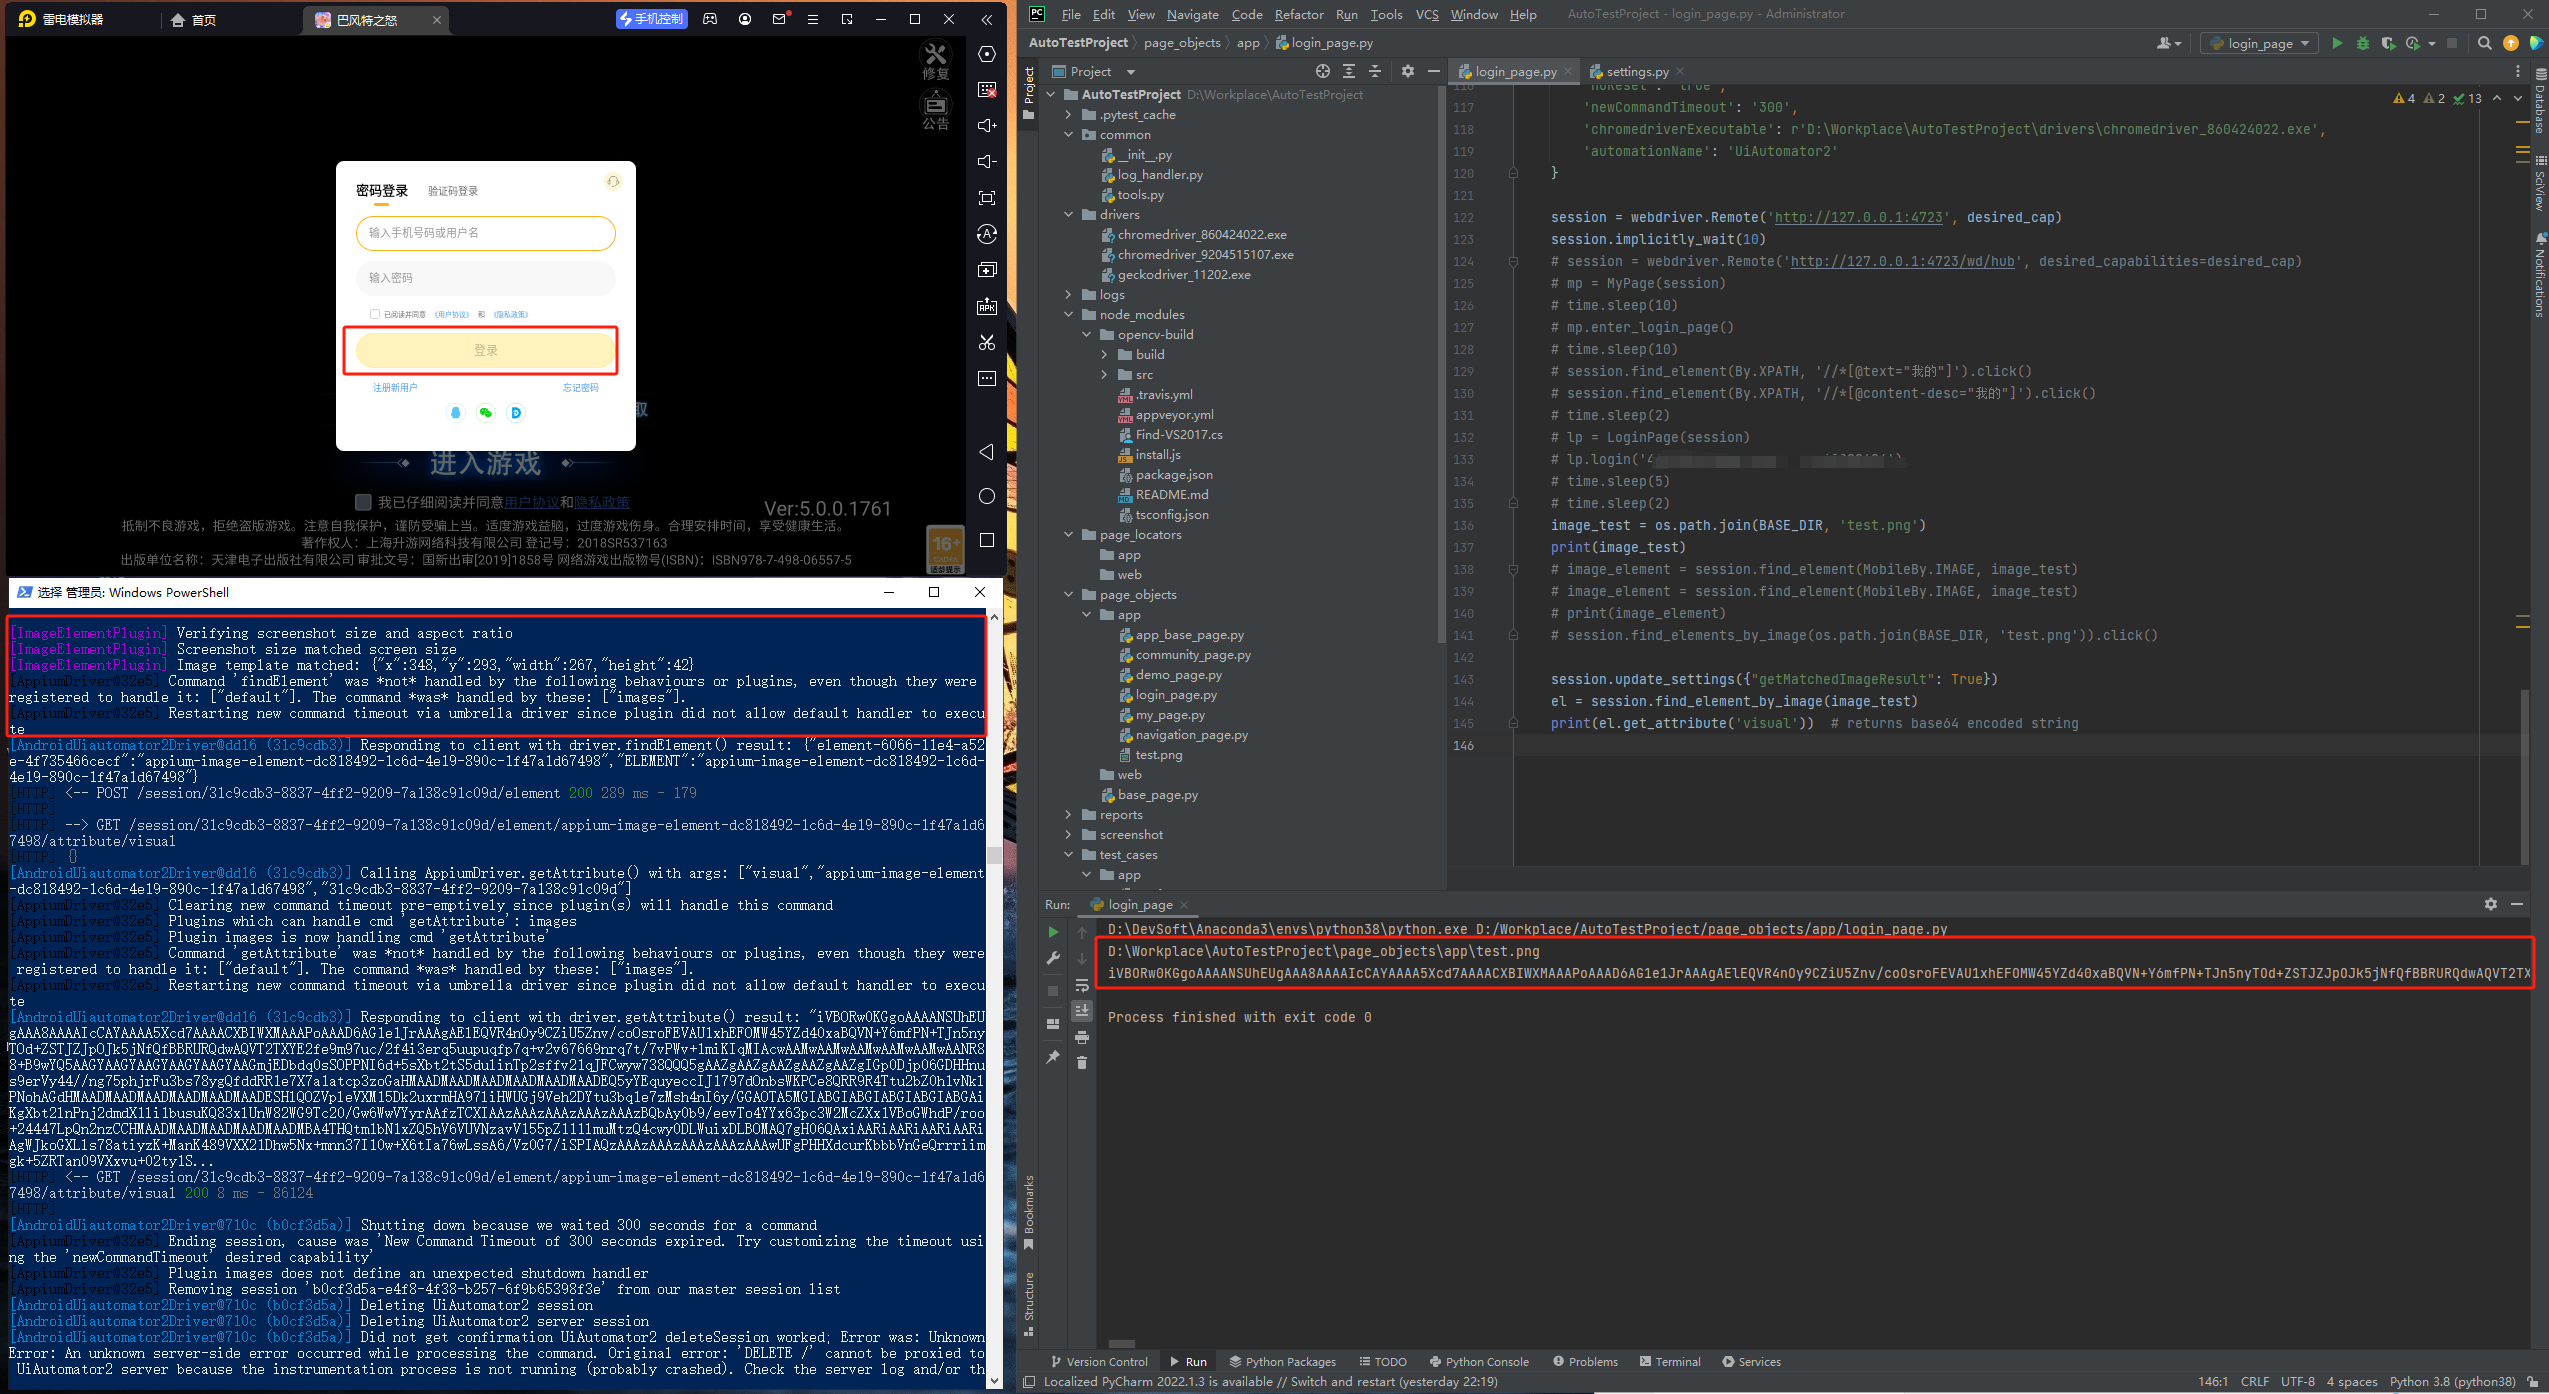Click the phone number or username input field

click(x=485, y=233)
